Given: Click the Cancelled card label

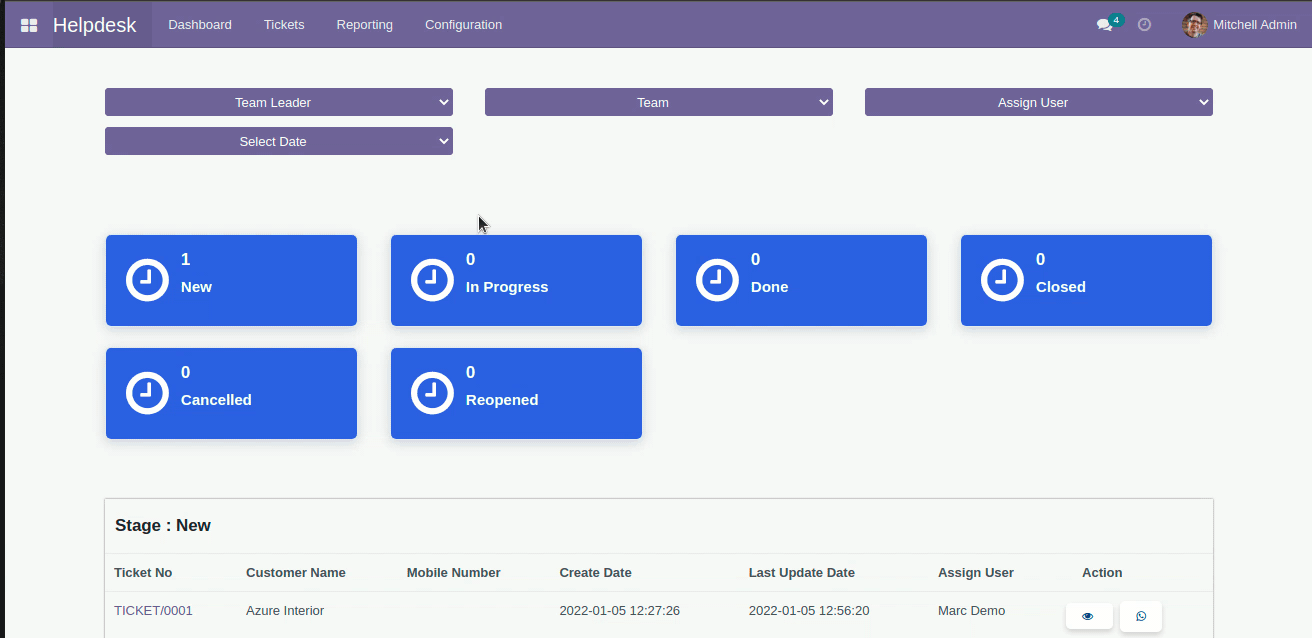Looking at the screenshot, I should point(216,400).
